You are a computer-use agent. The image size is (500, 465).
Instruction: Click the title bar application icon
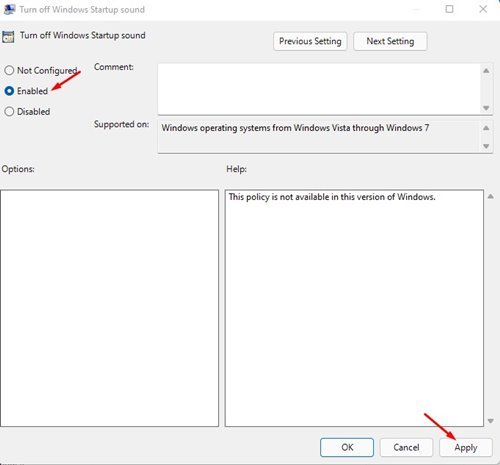pos(9,9)
